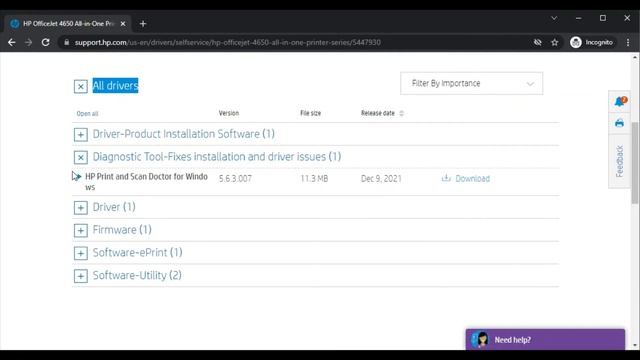Click the virtual agent avatar icon
This screenshot has height=360, width=640.
[480, 340]
